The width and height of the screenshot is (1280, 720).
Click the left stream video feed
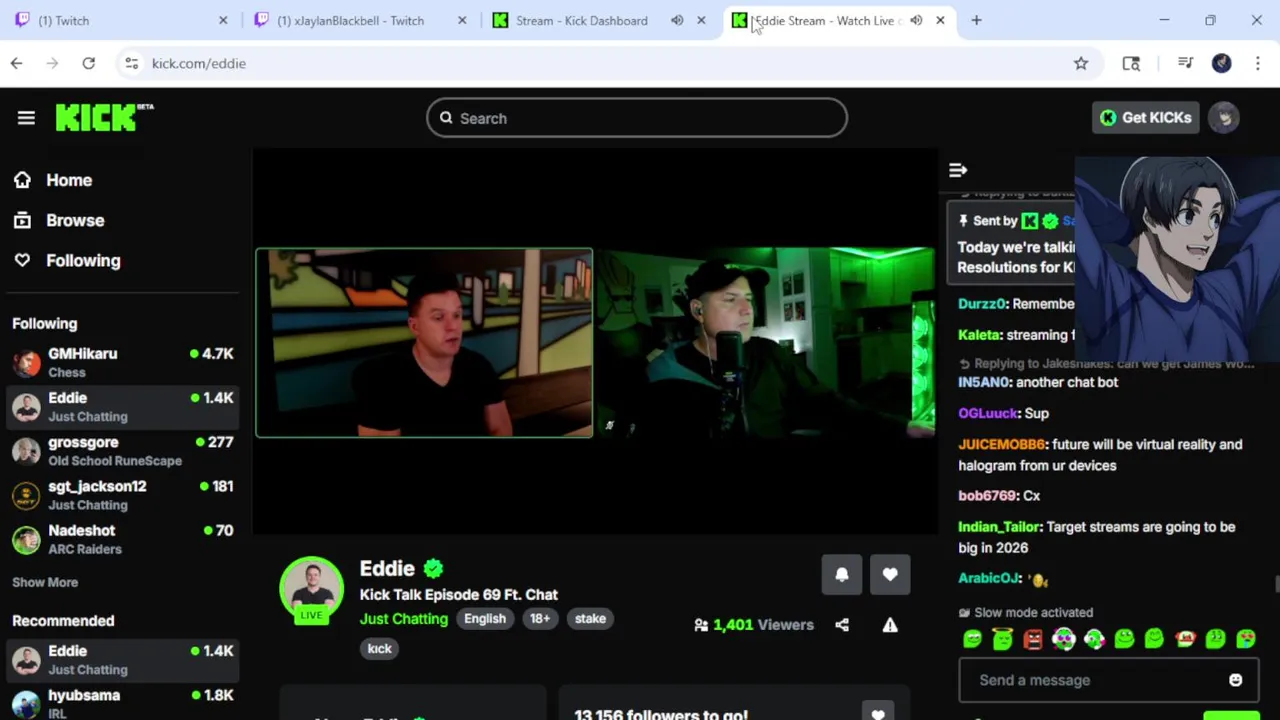click(424, 343)
